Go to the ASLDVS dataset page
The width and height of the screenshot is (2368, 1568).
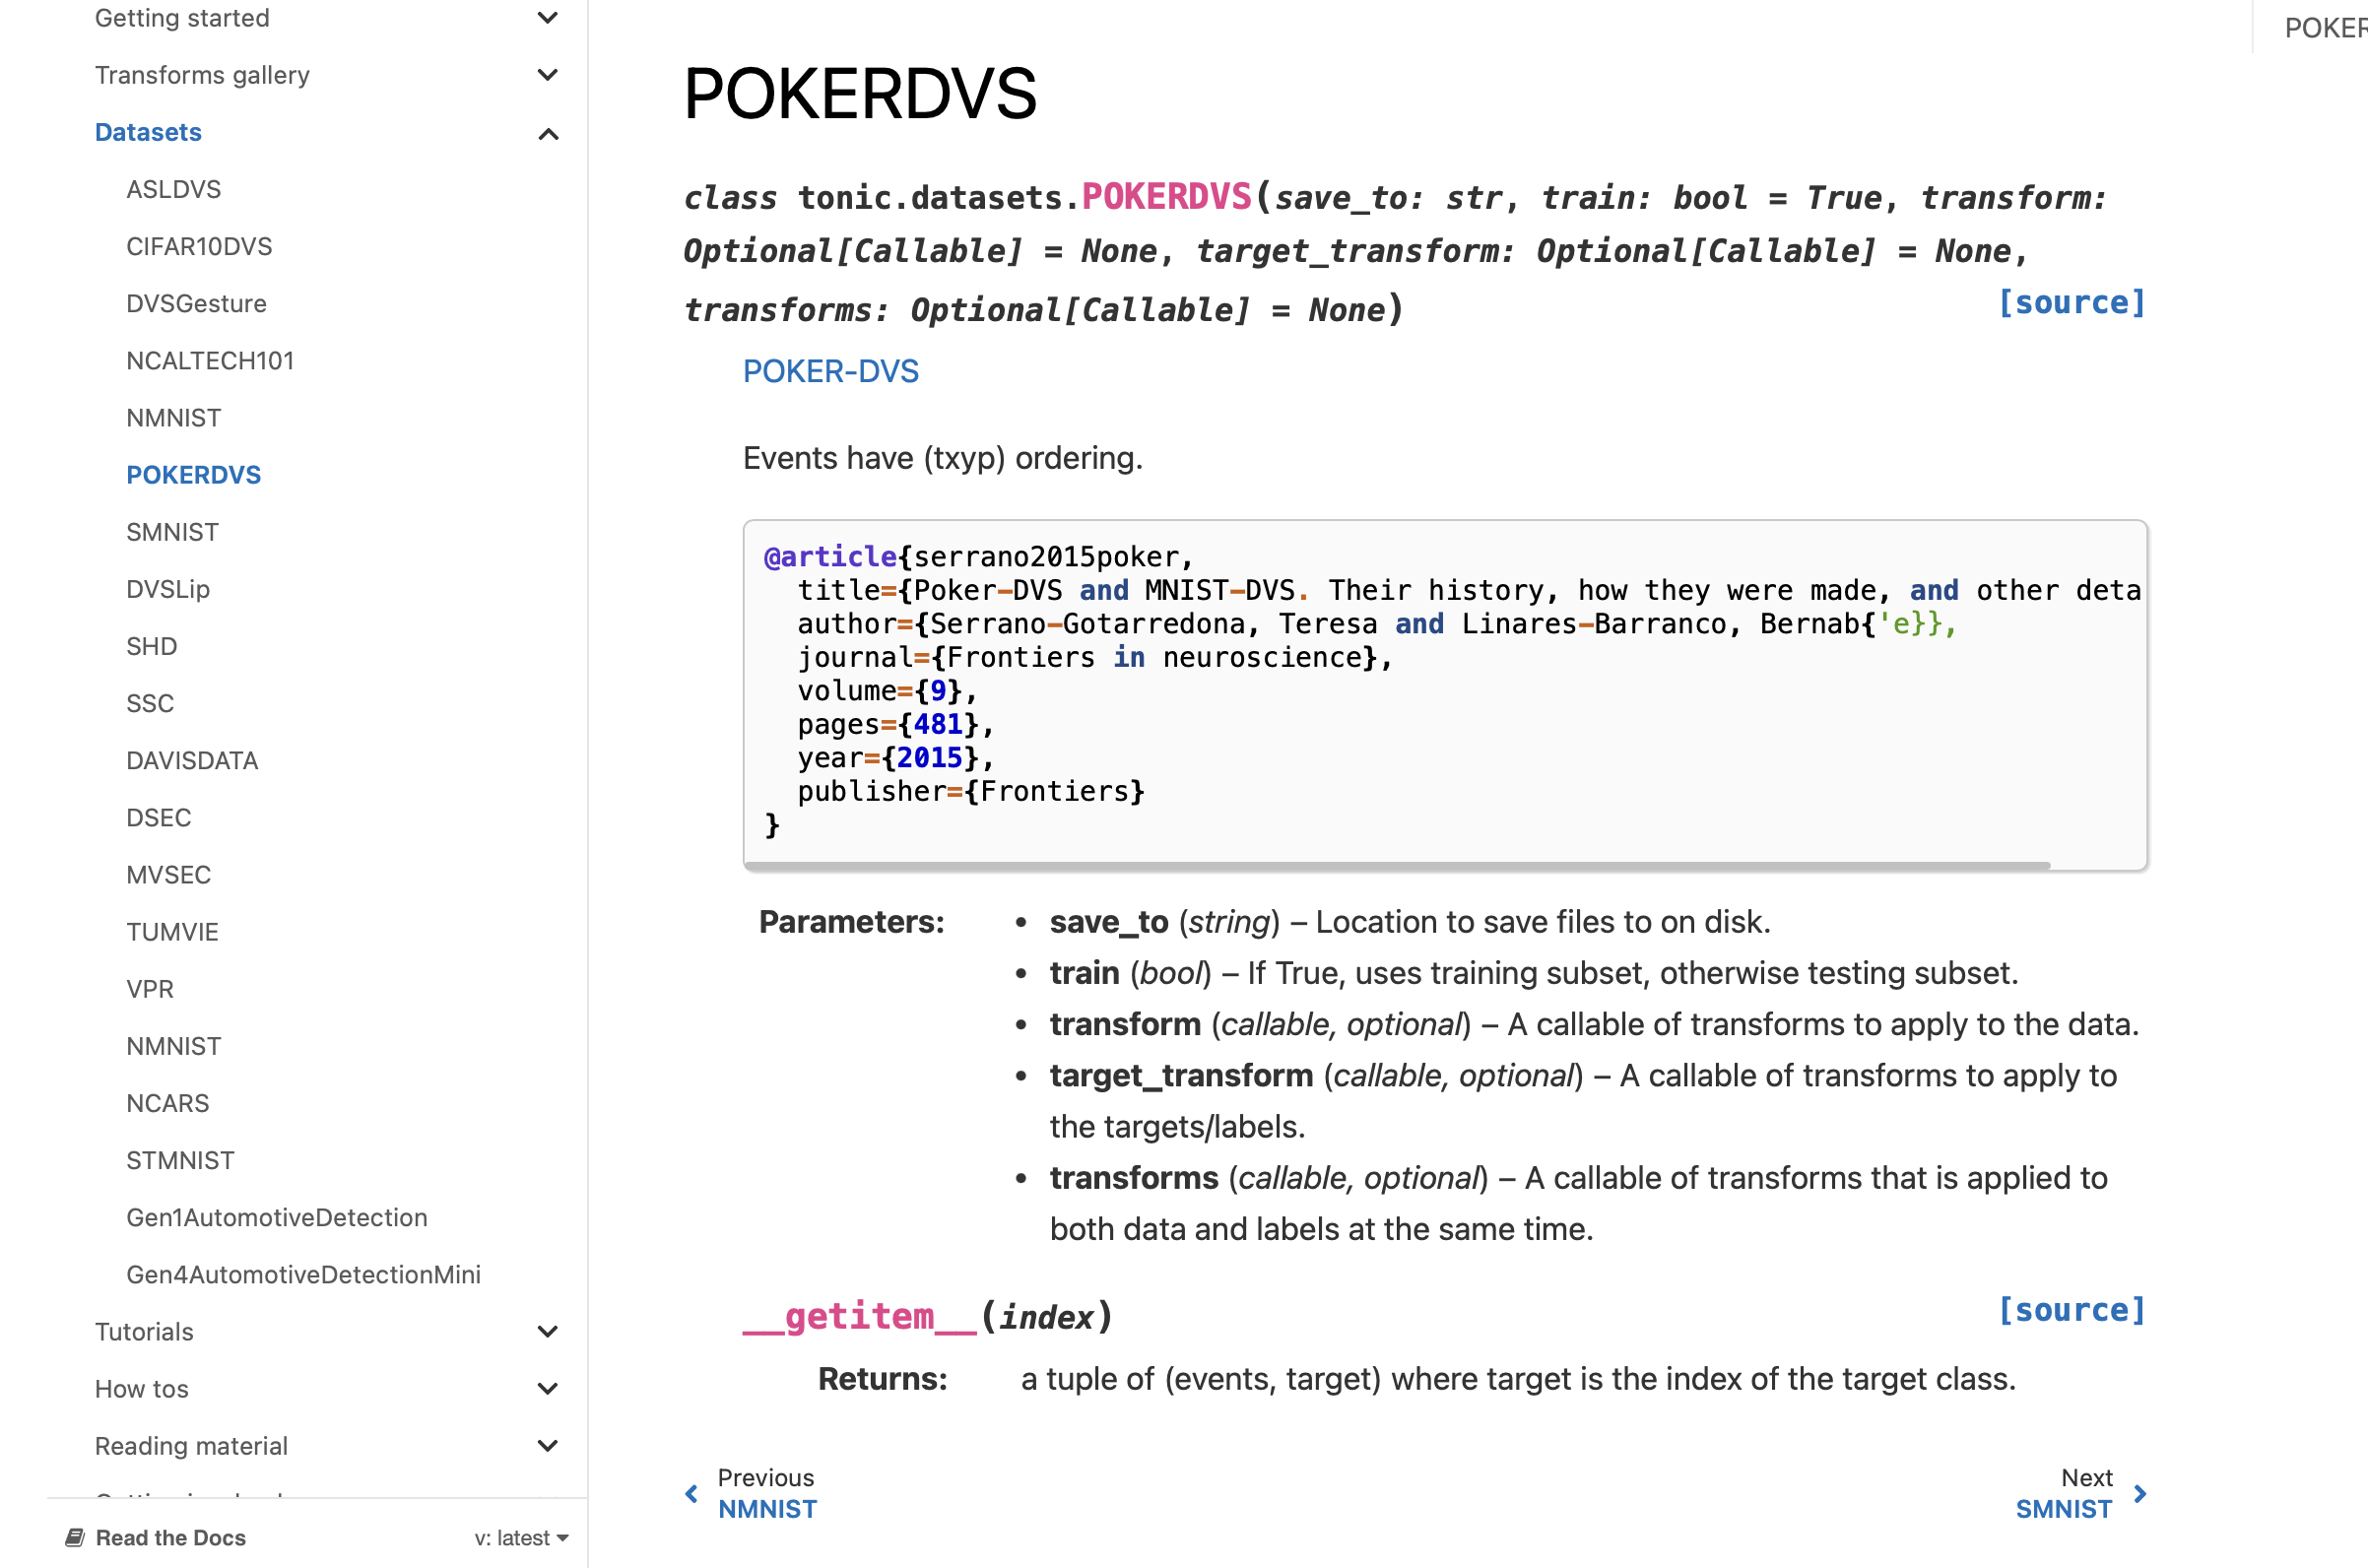click(173, 189)
